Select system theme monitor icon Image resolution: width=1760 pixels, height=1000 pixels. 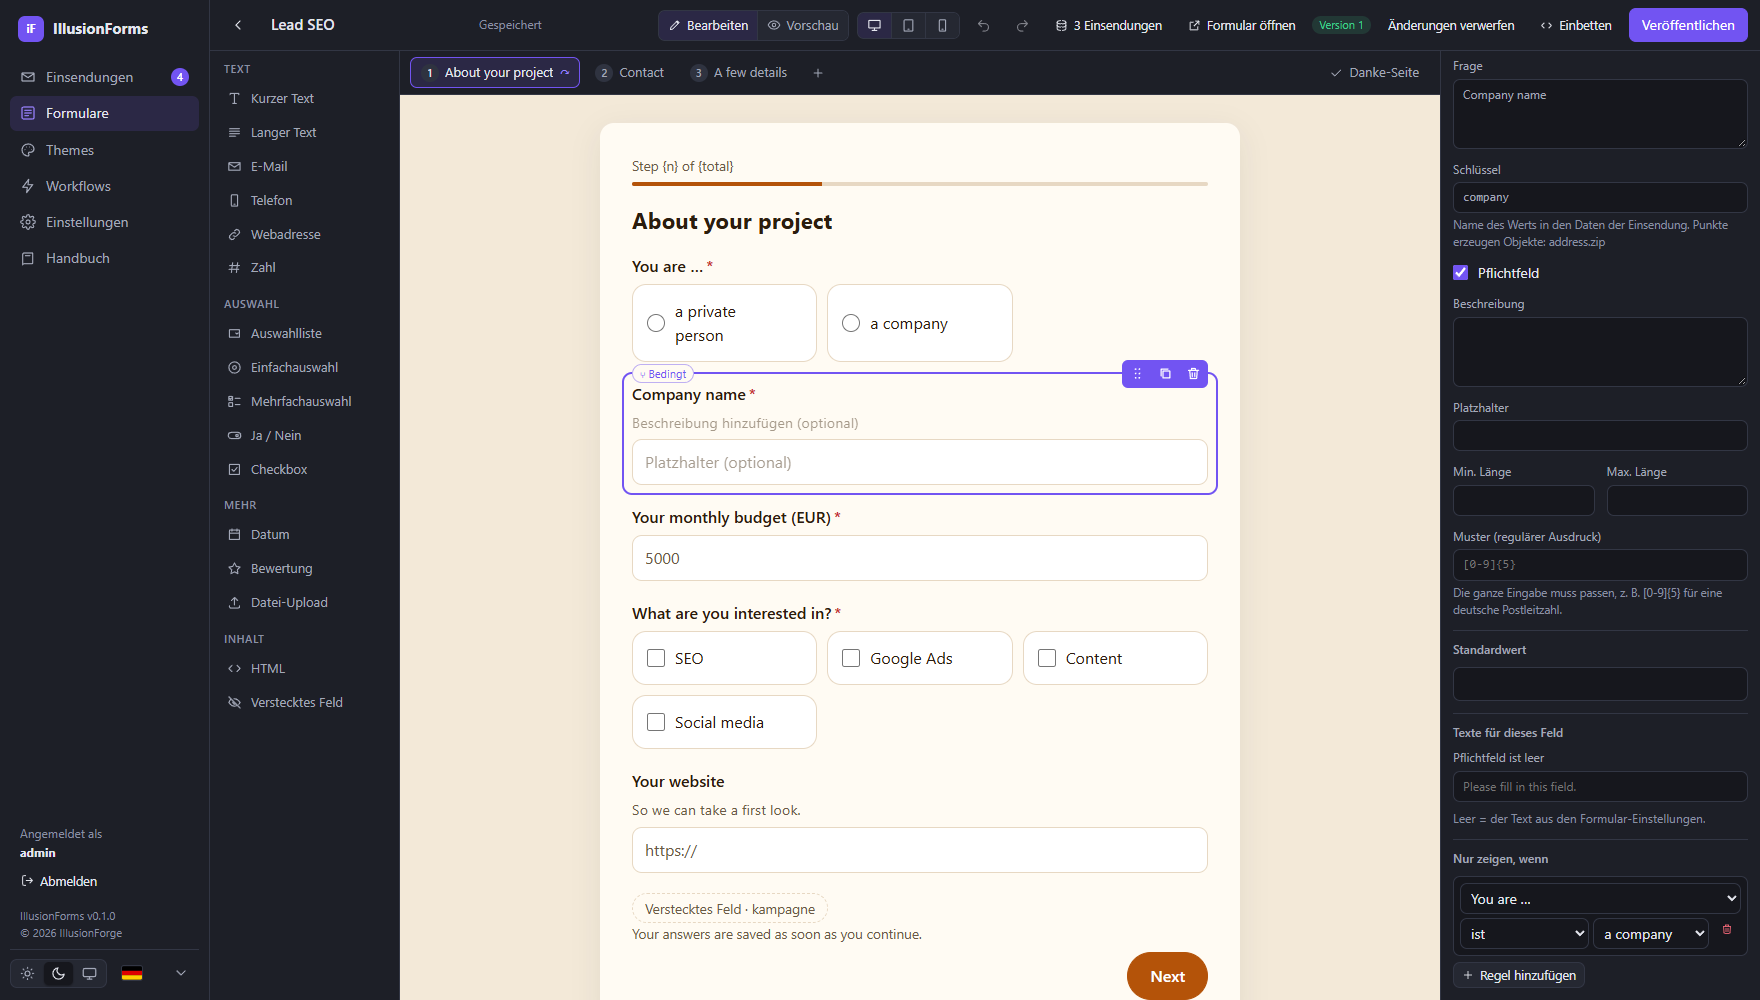click(89, 973)
